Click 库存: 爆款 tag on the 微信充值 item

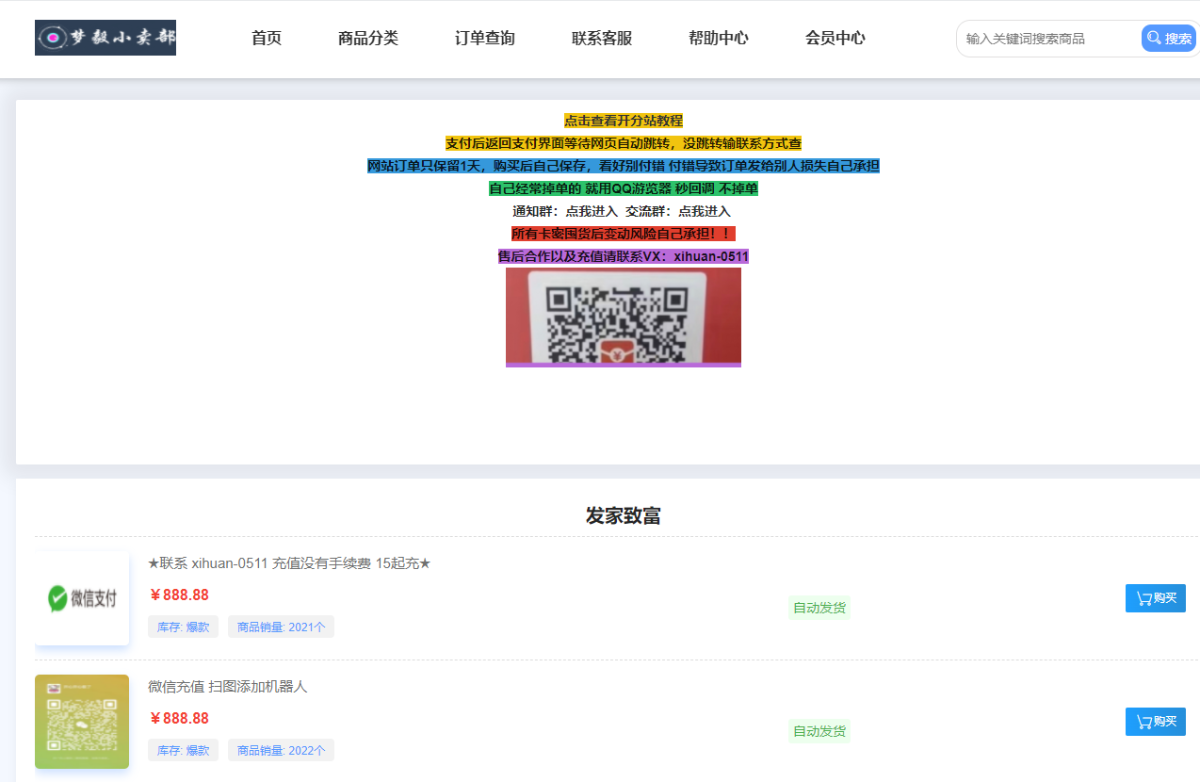183,750
